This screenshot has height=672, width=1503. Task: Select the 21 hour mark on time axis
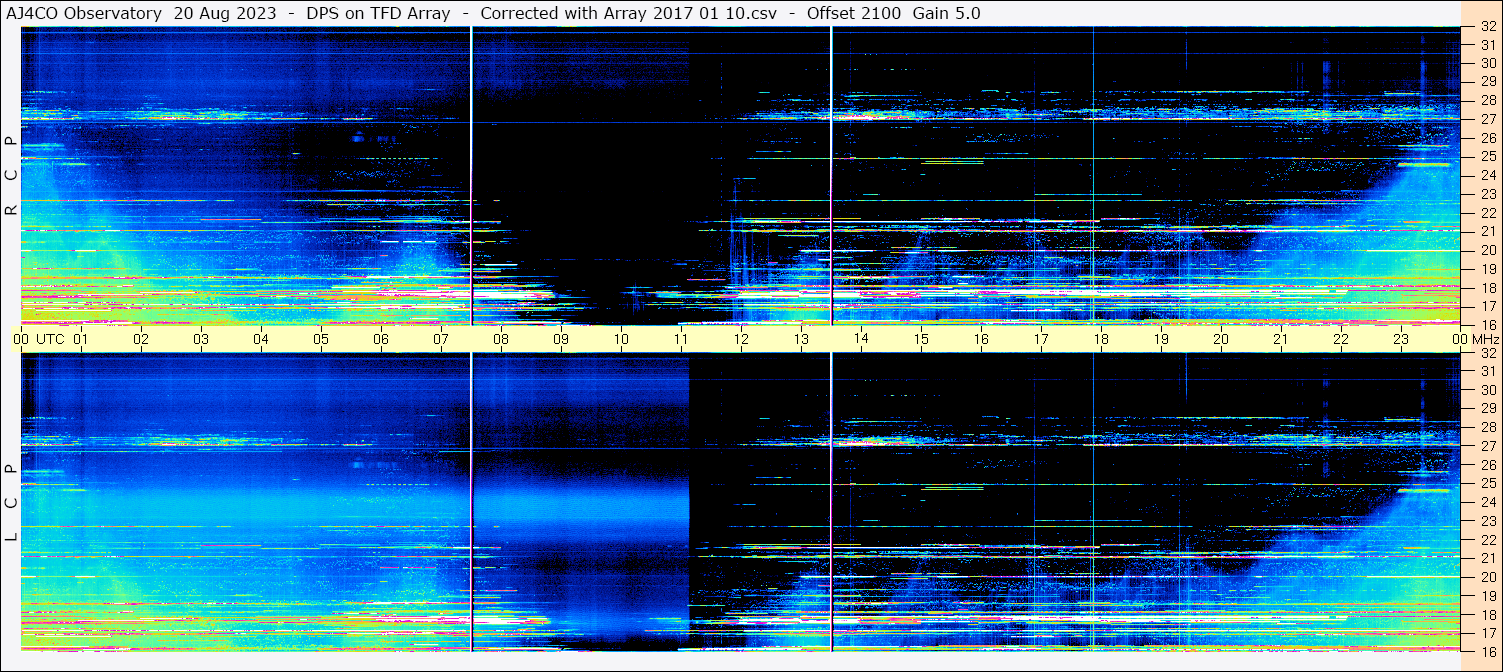click(1281, 339)
